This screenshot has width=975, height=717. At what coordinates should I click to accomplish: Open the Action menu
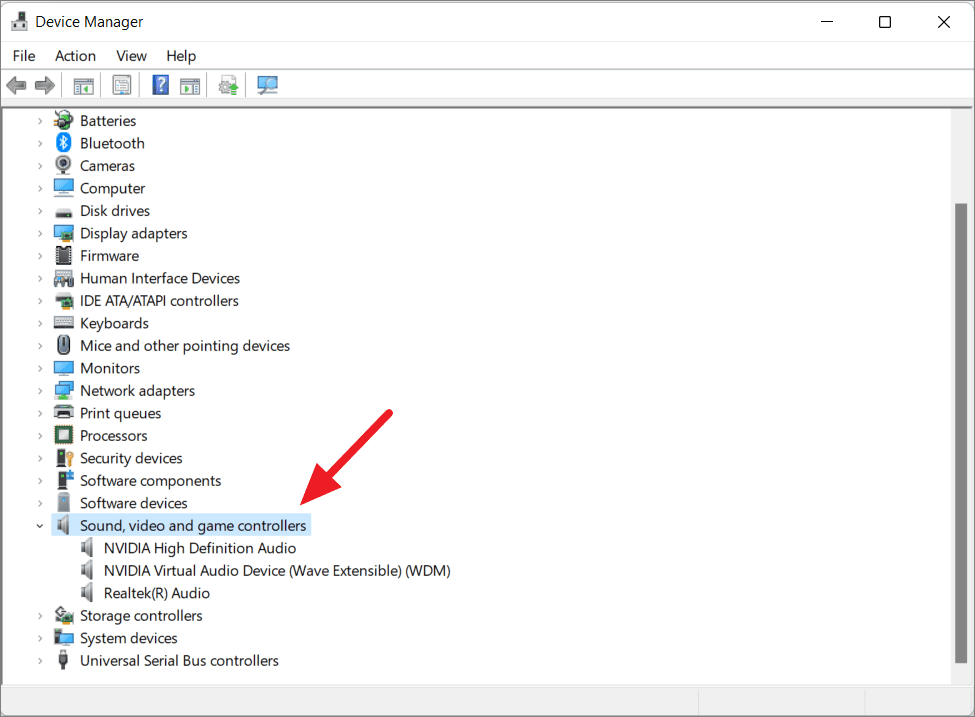75,56
